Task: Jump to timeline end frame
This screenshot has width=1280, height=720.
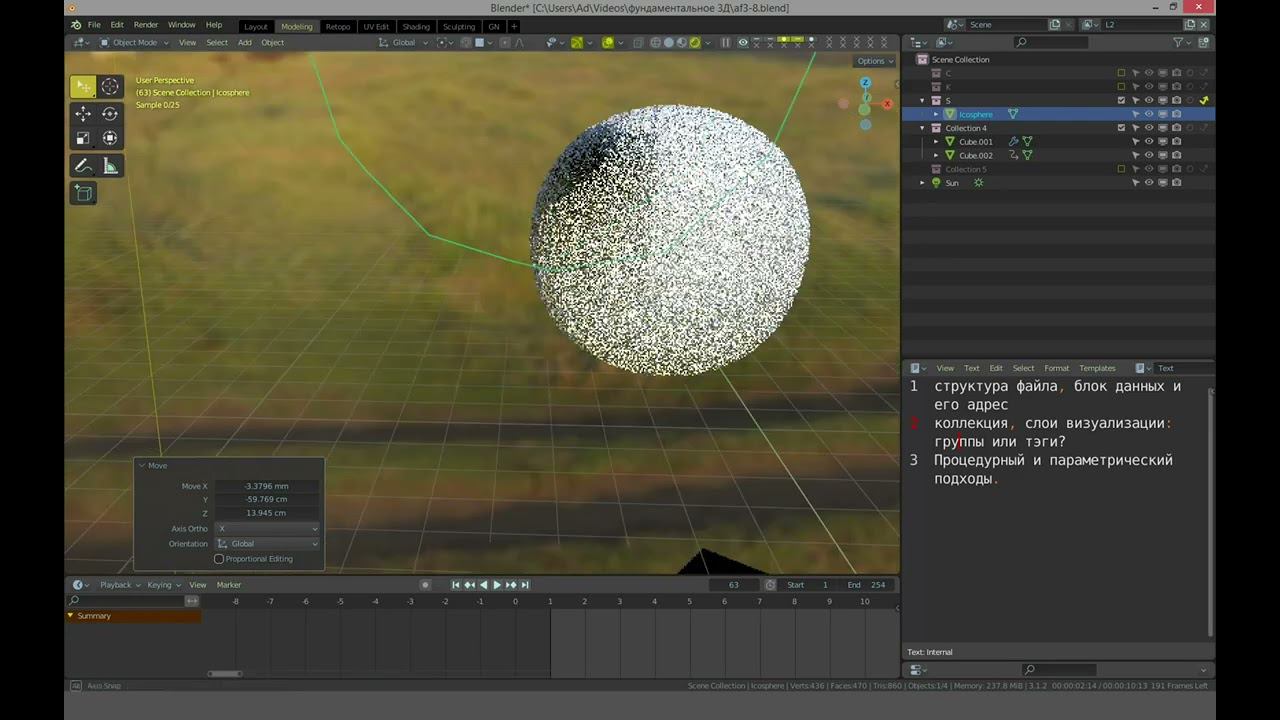Action: pos(525,585)
